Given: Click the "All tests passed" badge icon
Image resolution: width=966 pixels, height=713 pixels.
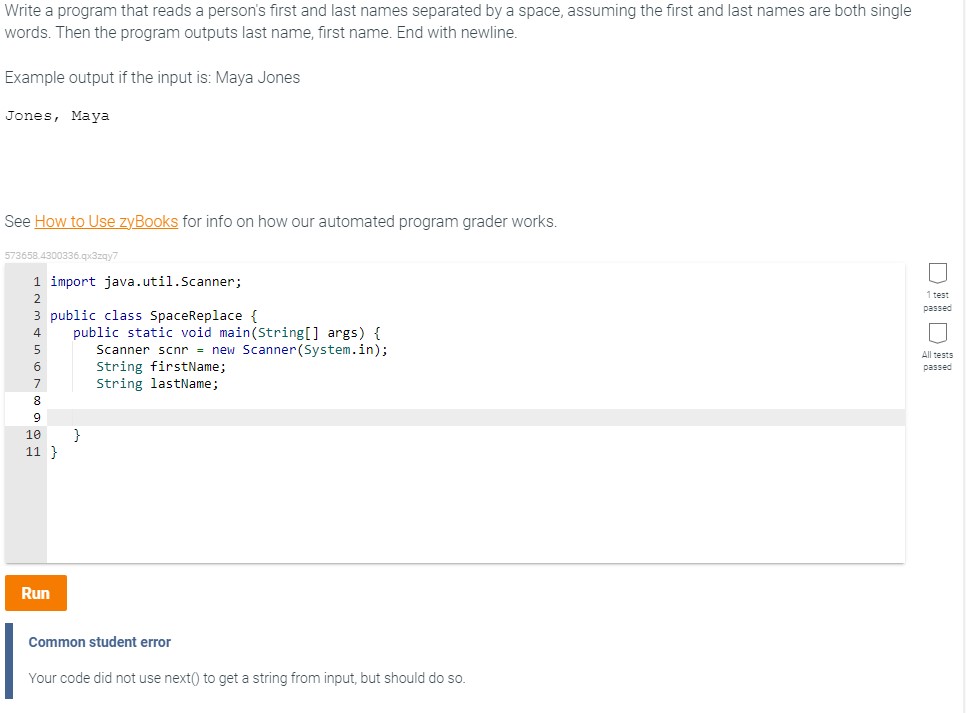Looking at the screenshot, I should pos(937,333).
